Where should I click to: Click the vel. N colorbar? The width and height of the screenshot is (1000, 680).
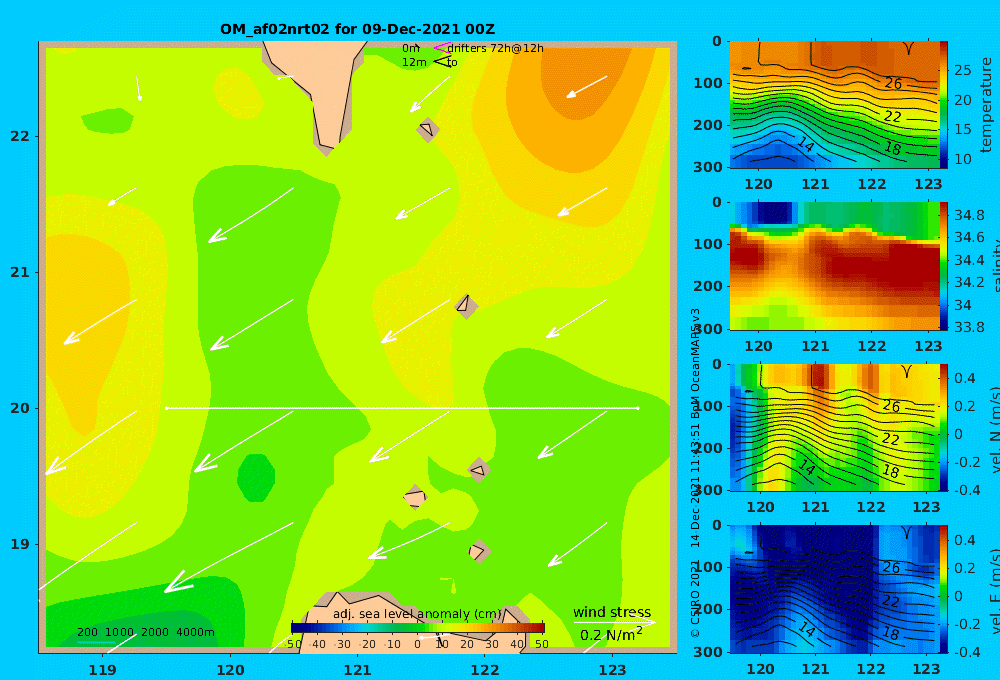(943, 427)
